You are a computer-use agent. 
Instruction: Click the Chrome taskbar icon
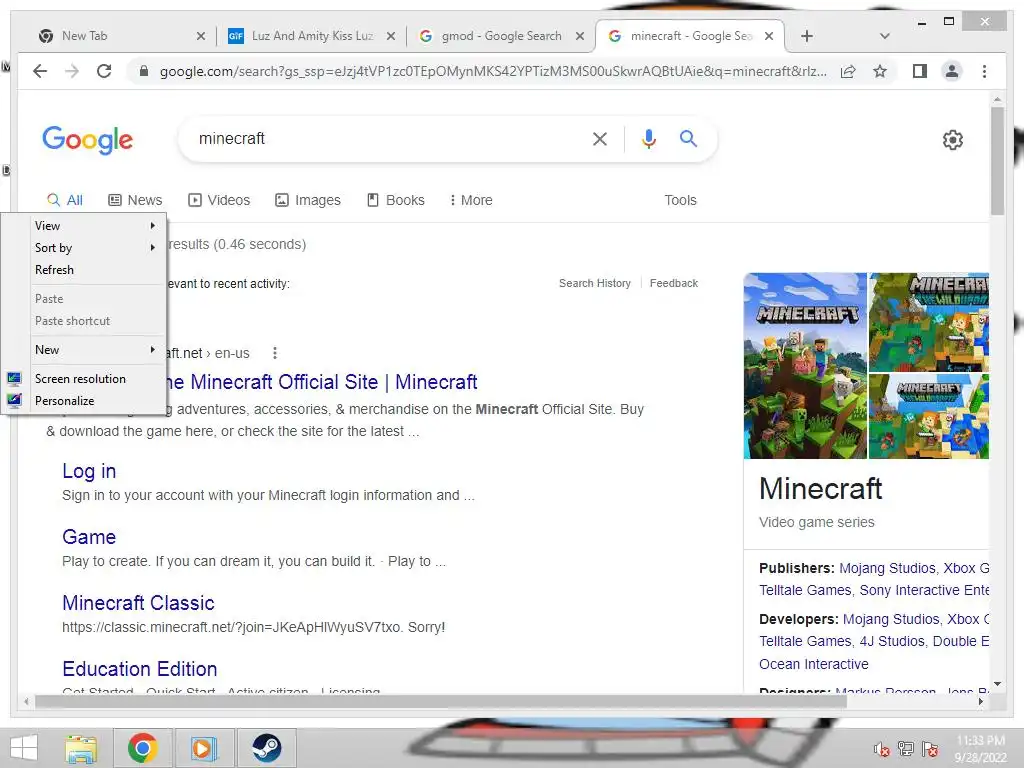142,748
